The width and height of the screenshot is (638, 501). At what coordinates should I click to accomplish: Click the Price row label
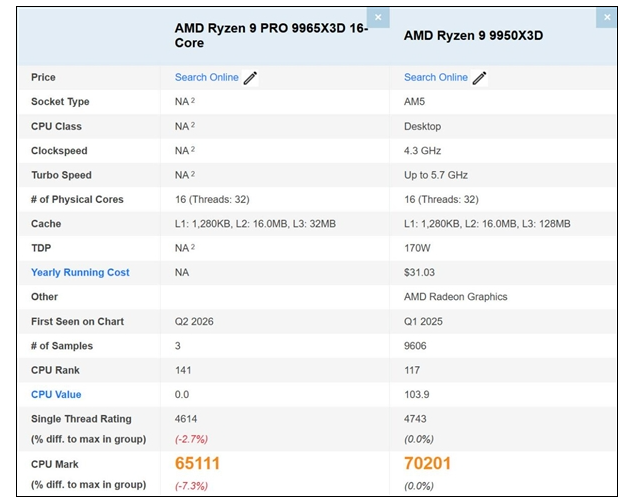tap(43, 77)
